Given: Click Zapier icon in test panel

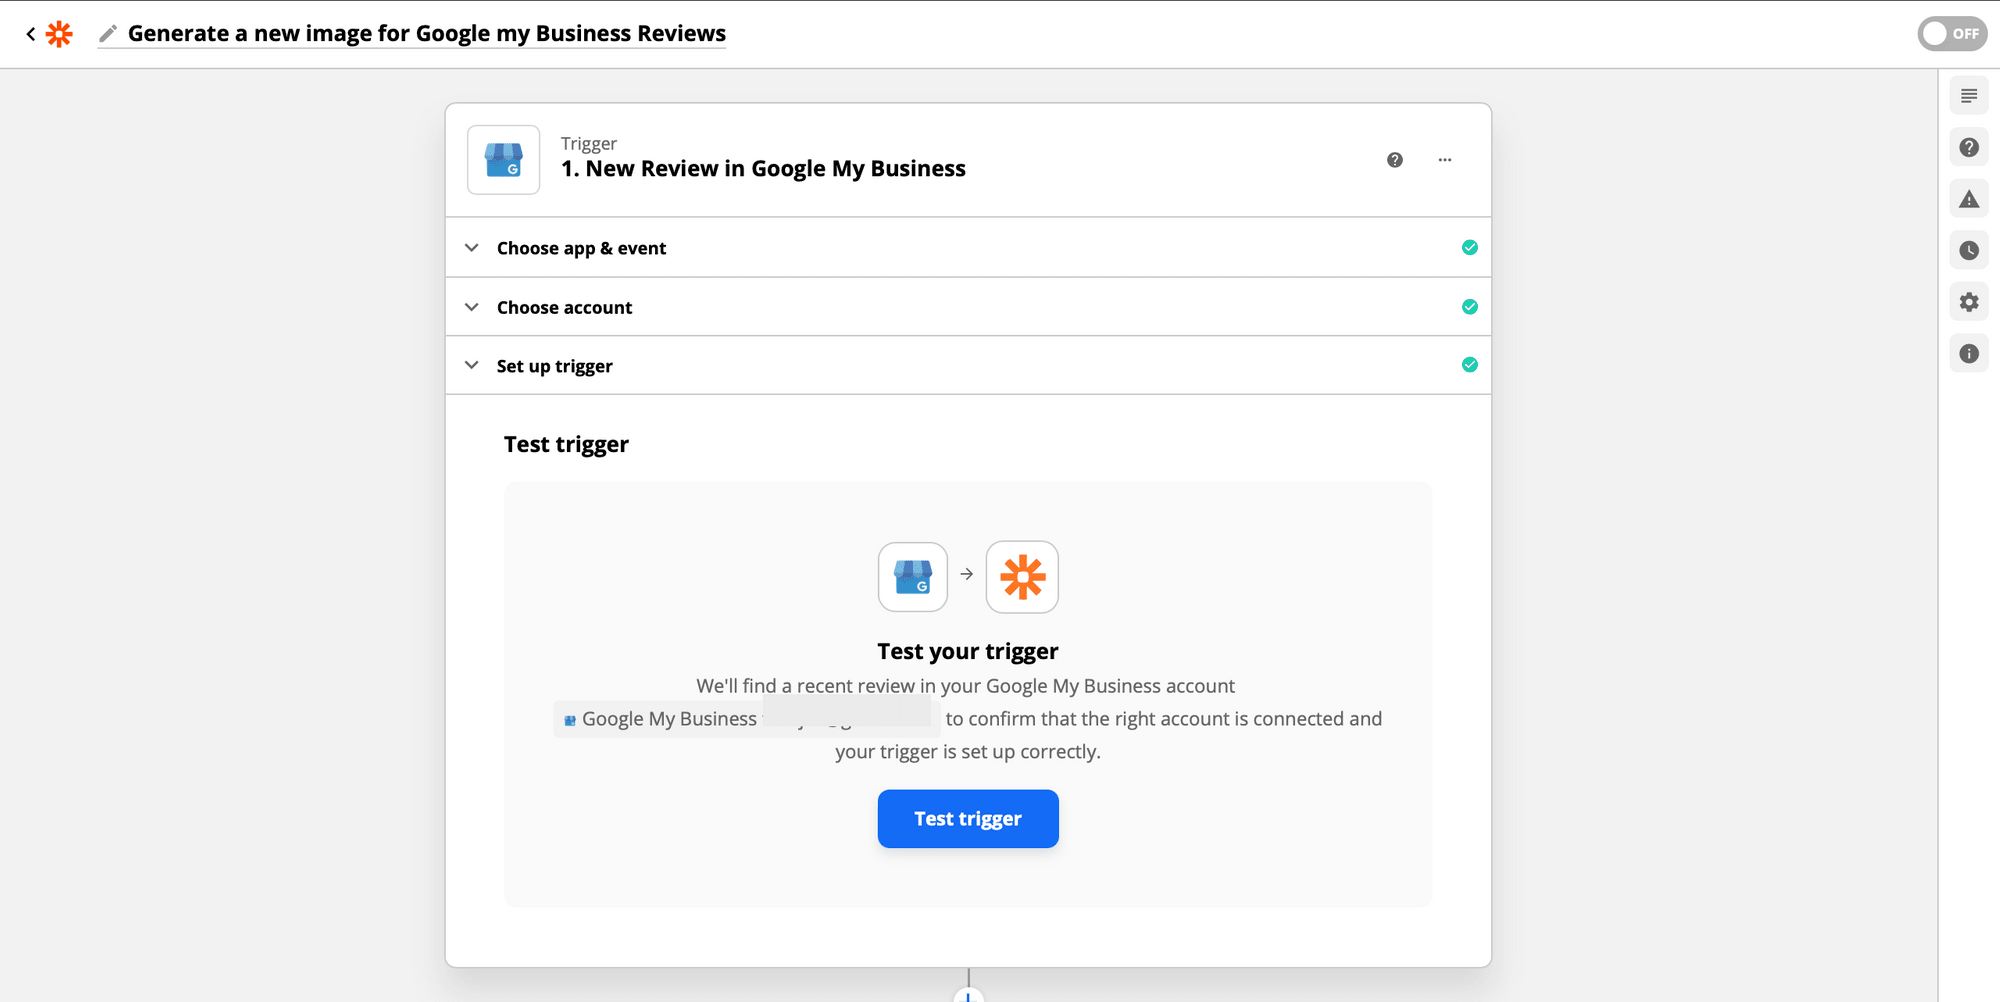Looking at the screenshot, I should [x=1022, y=577].
